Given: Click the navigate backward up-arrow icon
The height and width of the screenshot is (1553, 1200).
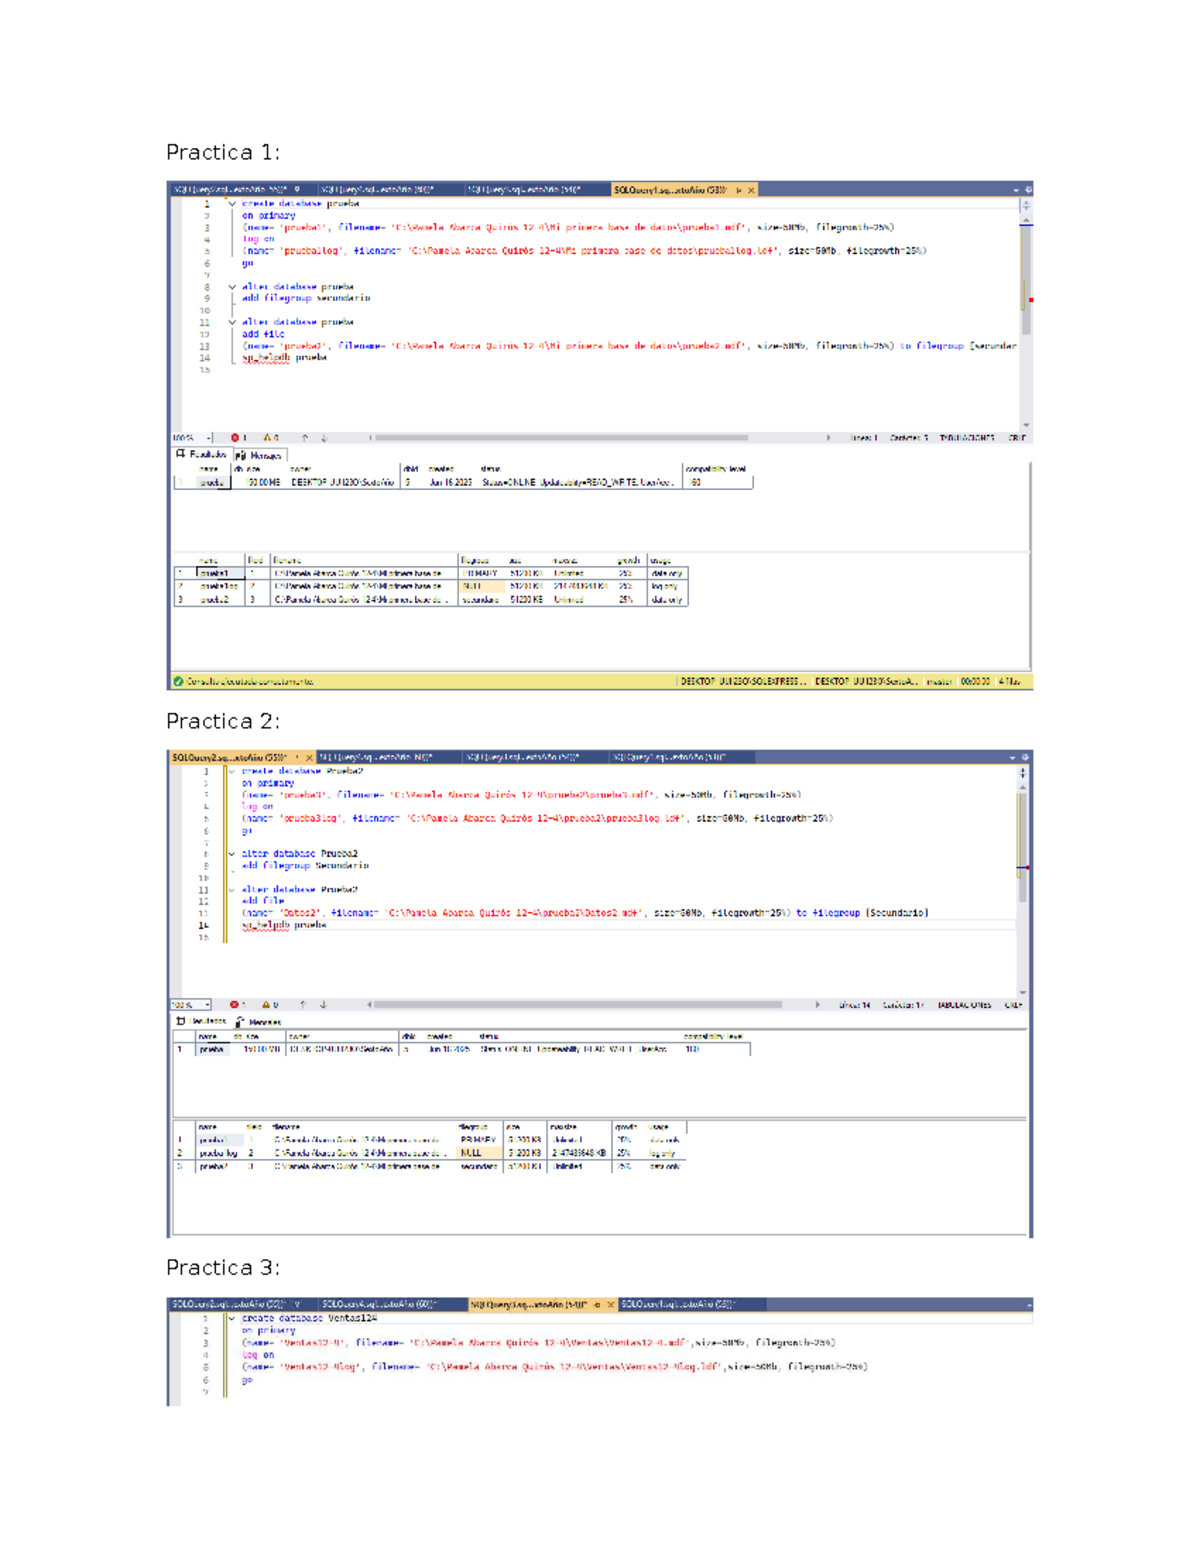Looking at the screenshot, I should coord(305,437).
